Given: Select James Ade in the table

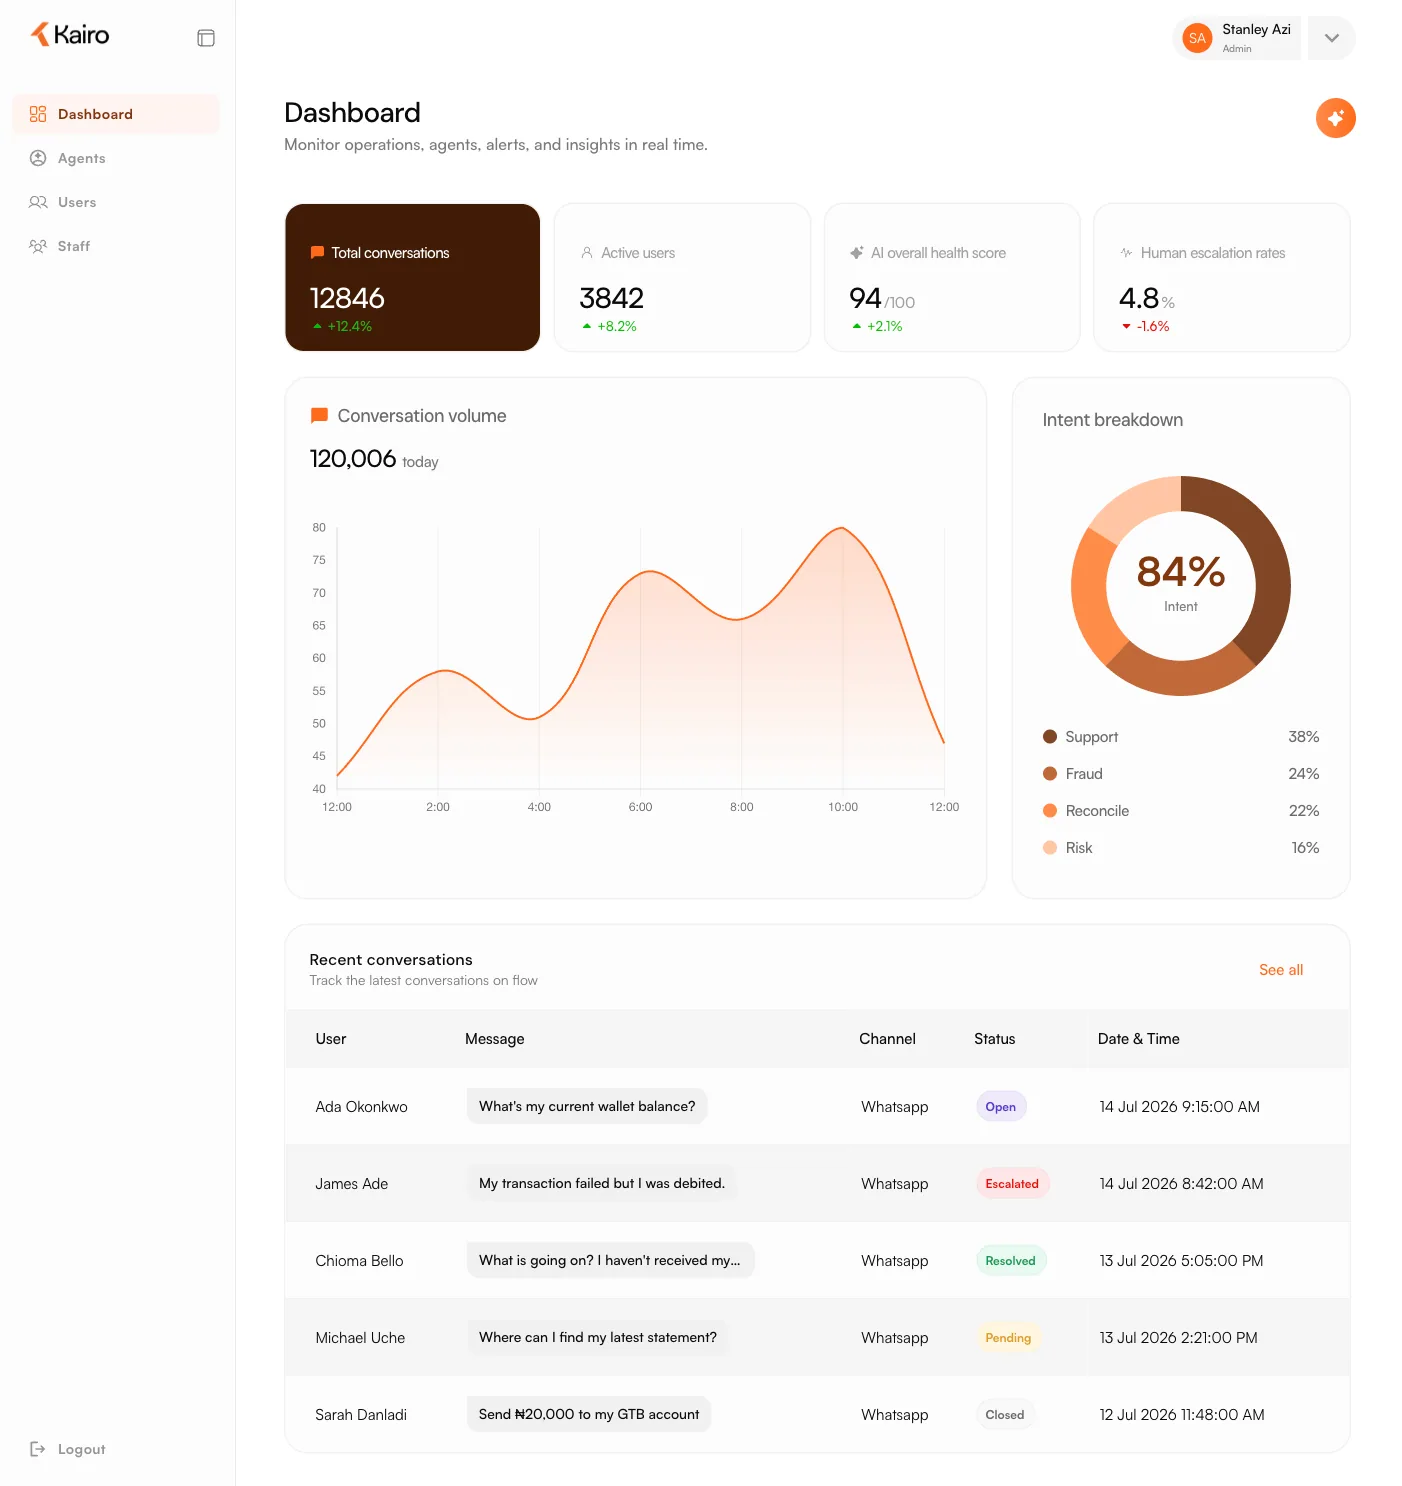Looking at the screenshot, I should pyautogui.click(x=351, y=1183).
